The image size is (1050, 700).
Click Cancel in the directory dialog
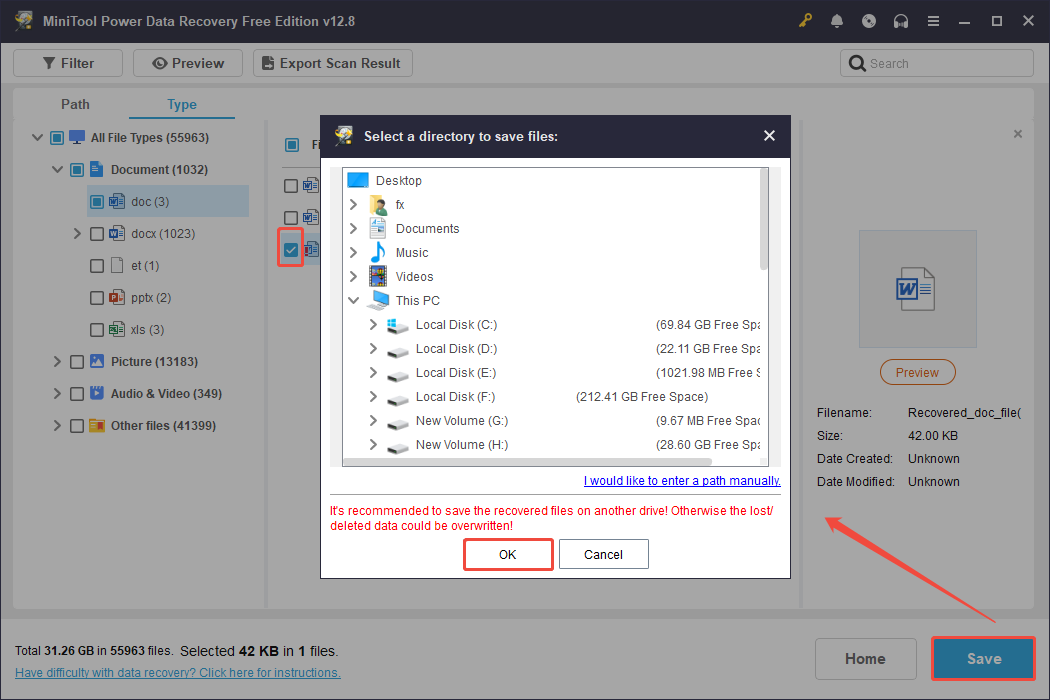click(x=603, y=554)
